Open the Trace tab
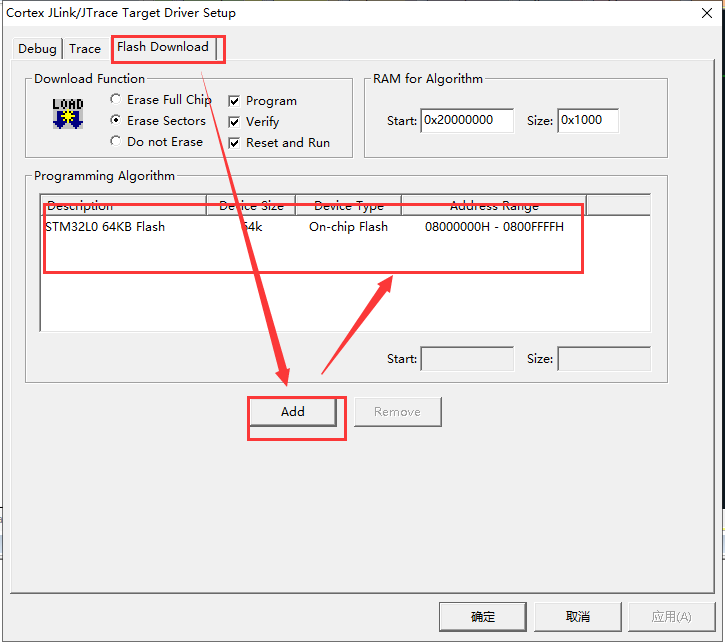 click(85, 49)
